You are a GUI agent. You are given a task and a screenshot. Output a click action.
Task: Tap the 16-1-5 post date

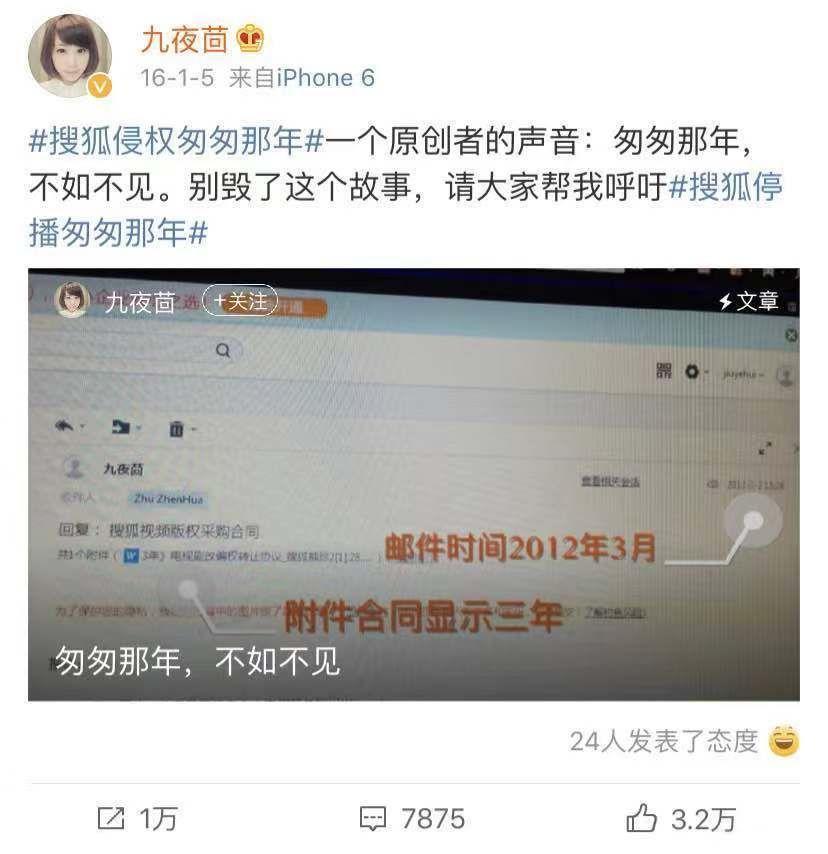177,78
